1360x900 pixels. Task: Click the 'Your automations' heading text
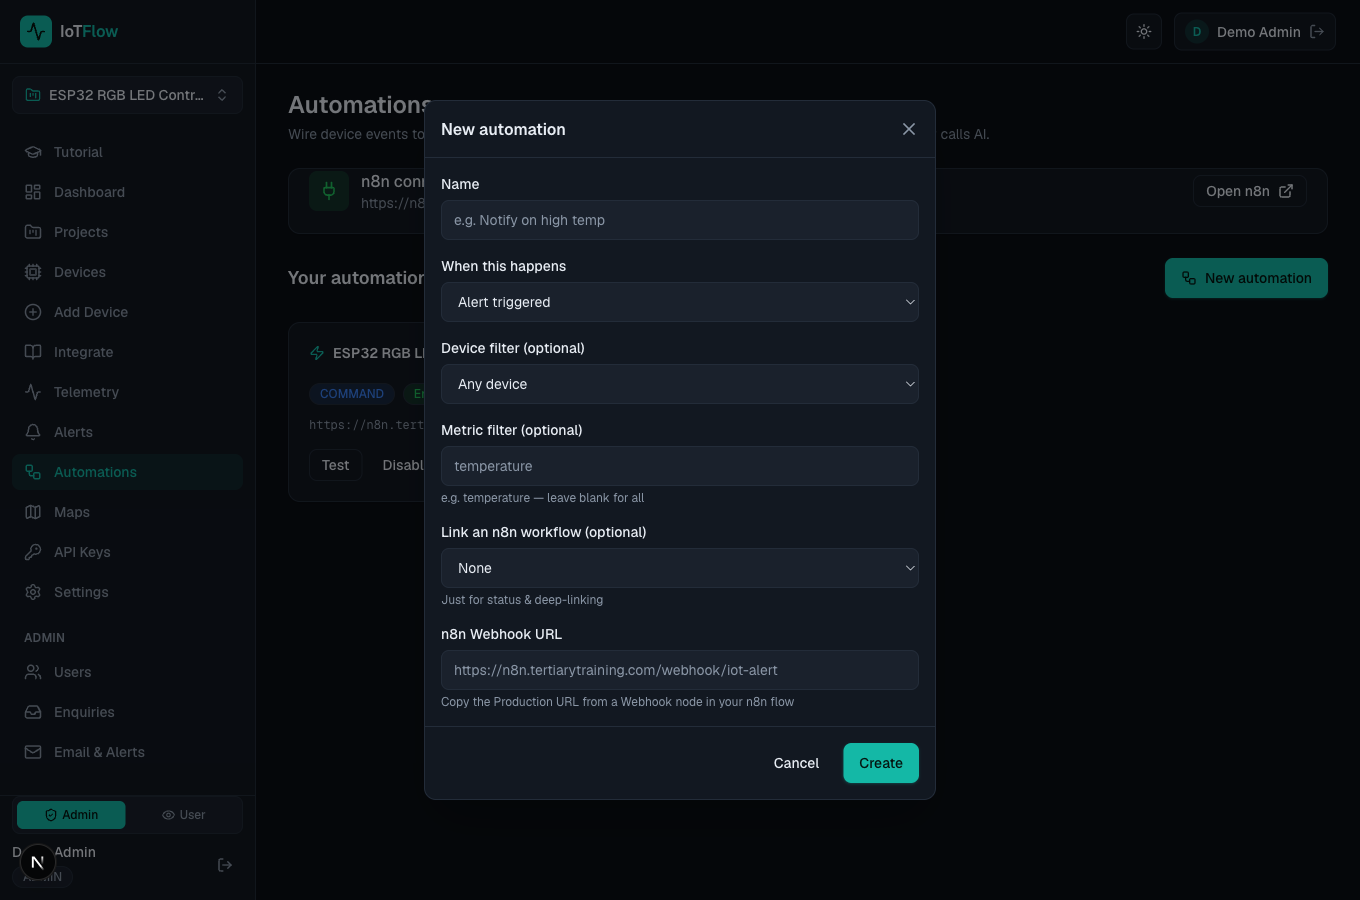[356, 278]
